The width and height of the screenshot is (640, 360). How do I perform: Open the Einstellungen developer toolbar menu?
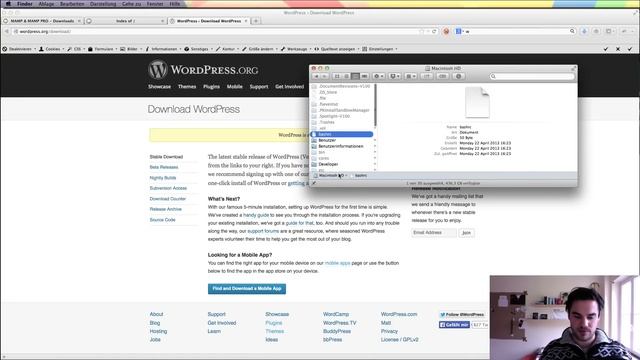click(x=380, y=49)
